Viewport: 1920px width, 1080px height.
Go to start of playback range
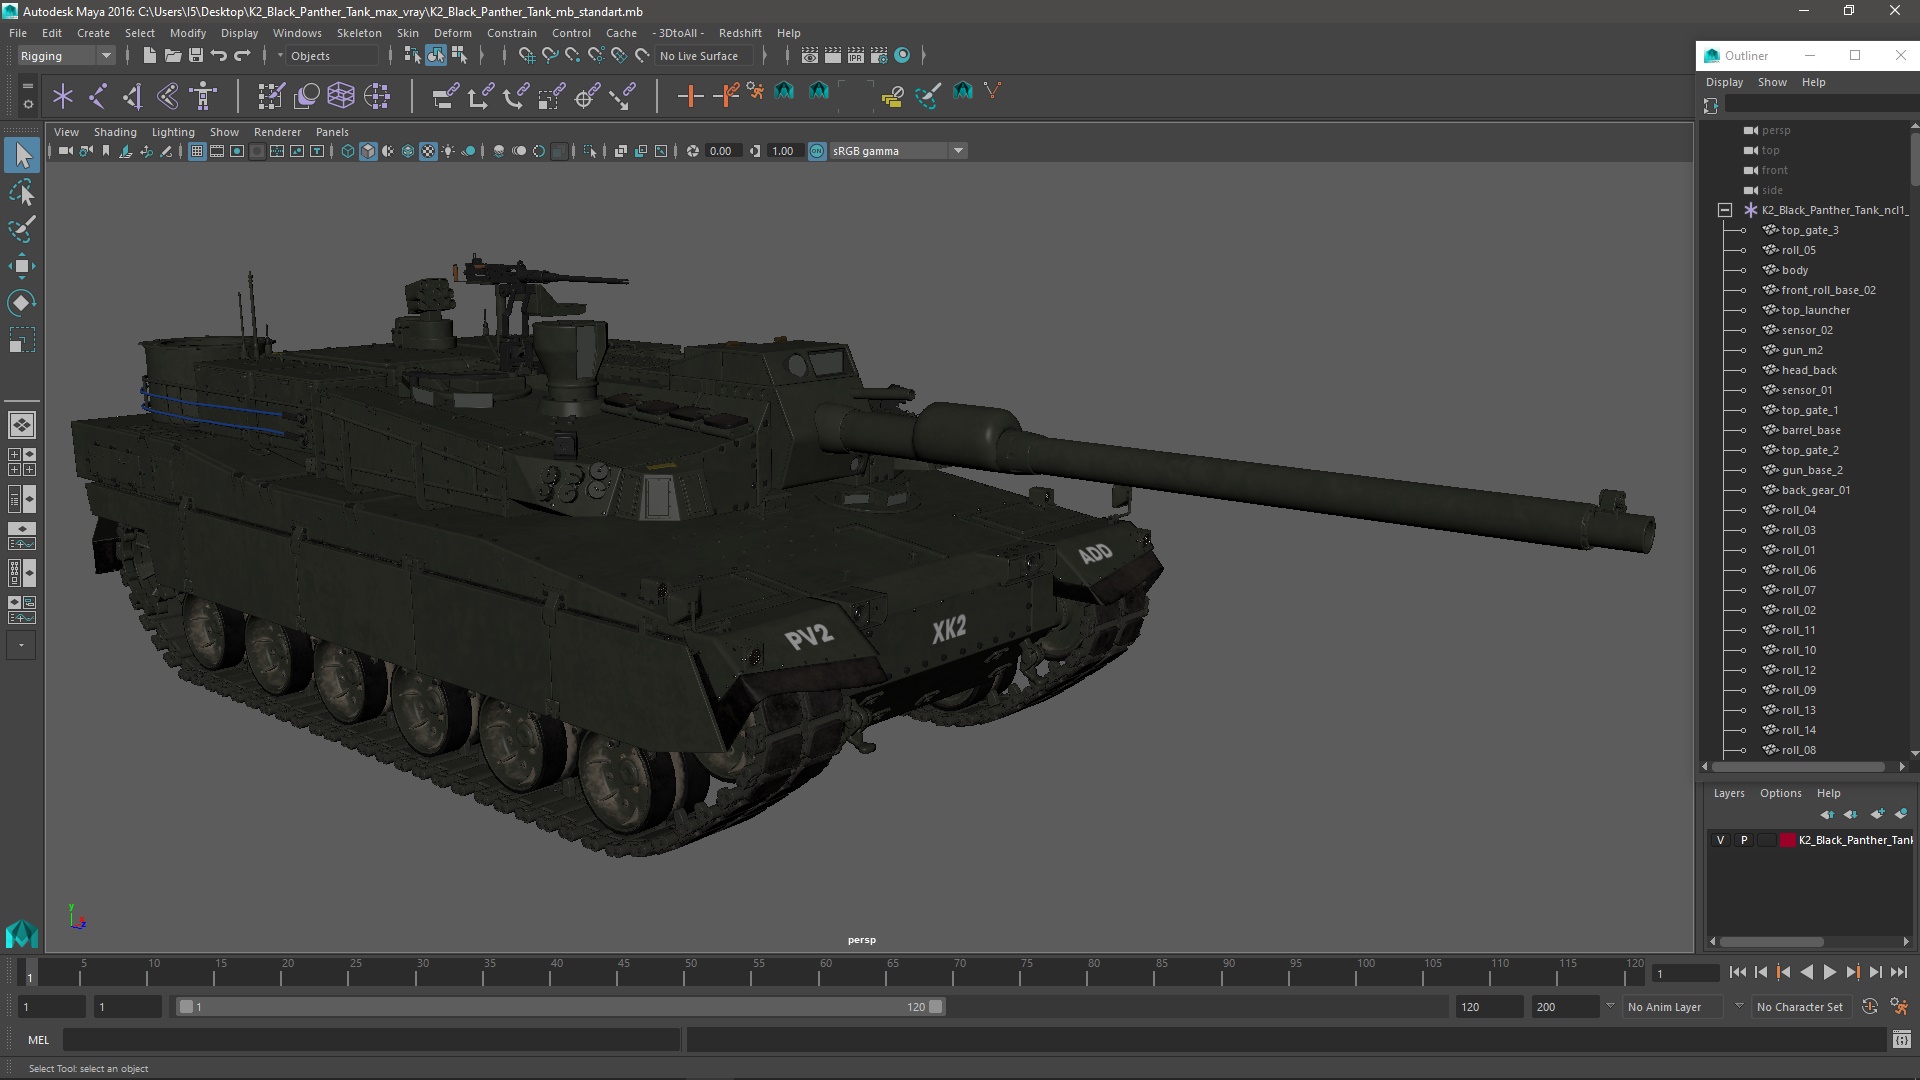pos(1737,972)
